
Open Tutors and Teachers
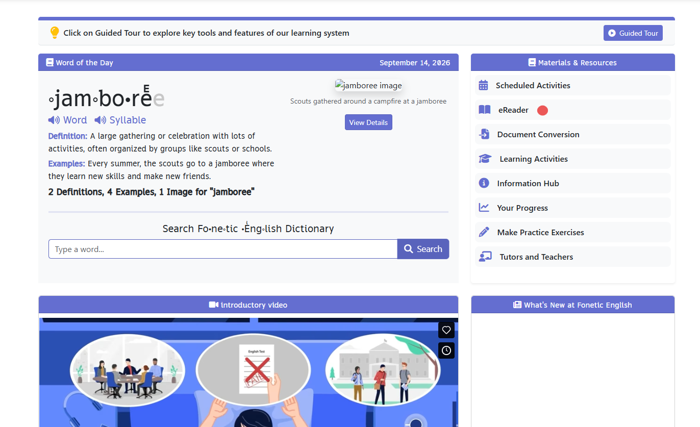click(573, 257)
